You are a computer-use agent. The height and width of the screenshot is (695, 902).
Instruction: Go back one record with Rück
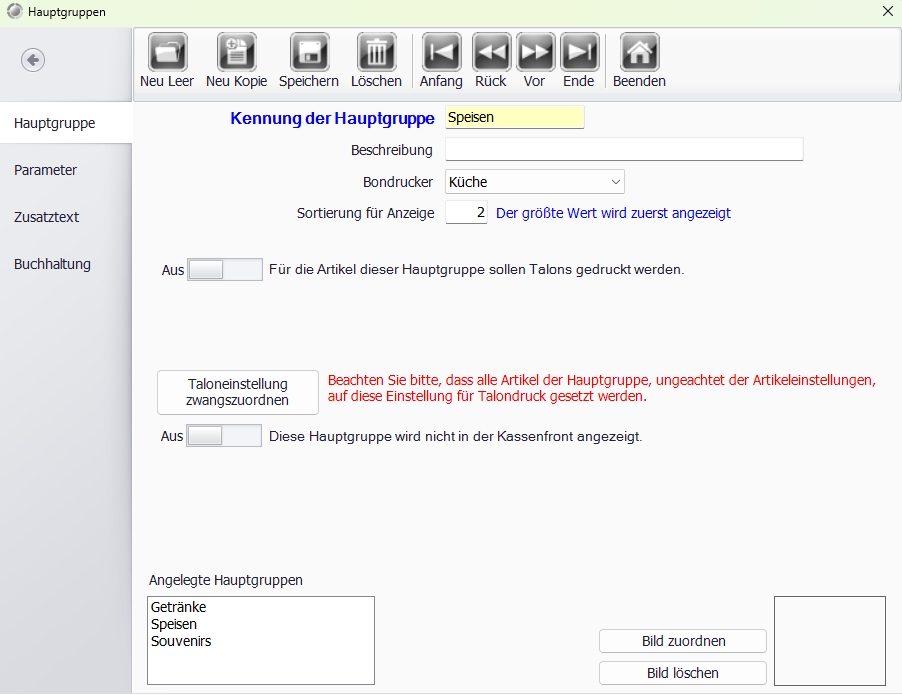point(491,52)
